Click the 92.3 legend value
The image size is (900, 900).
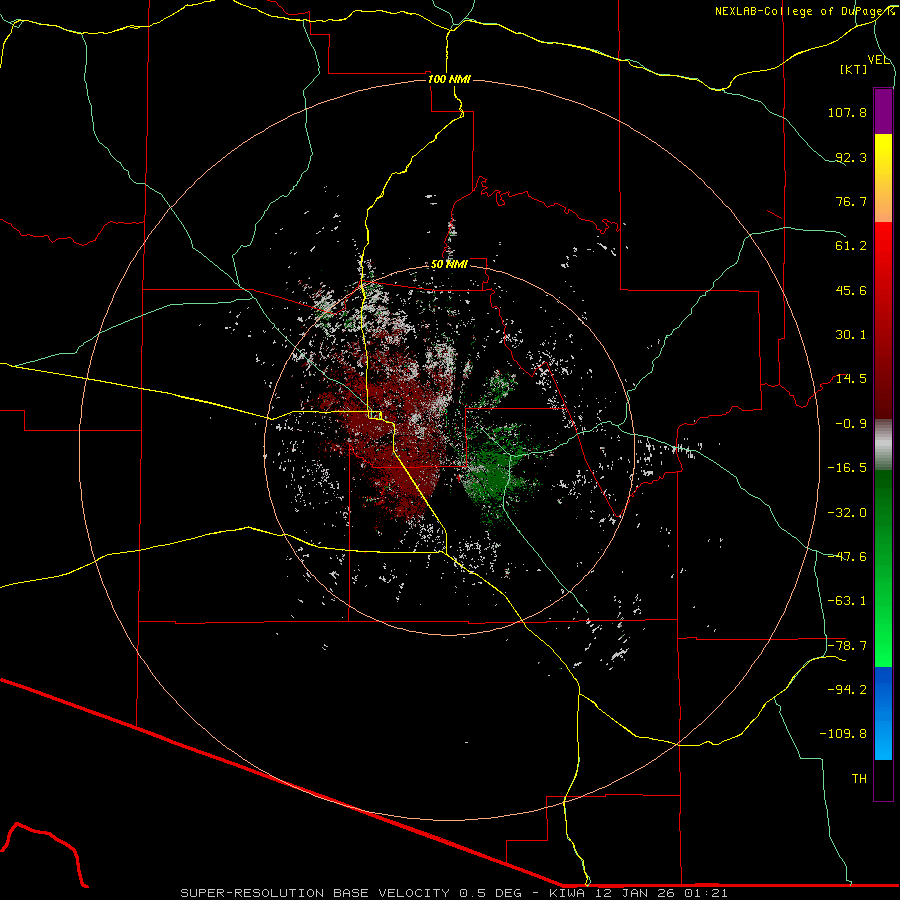(851, 157)
